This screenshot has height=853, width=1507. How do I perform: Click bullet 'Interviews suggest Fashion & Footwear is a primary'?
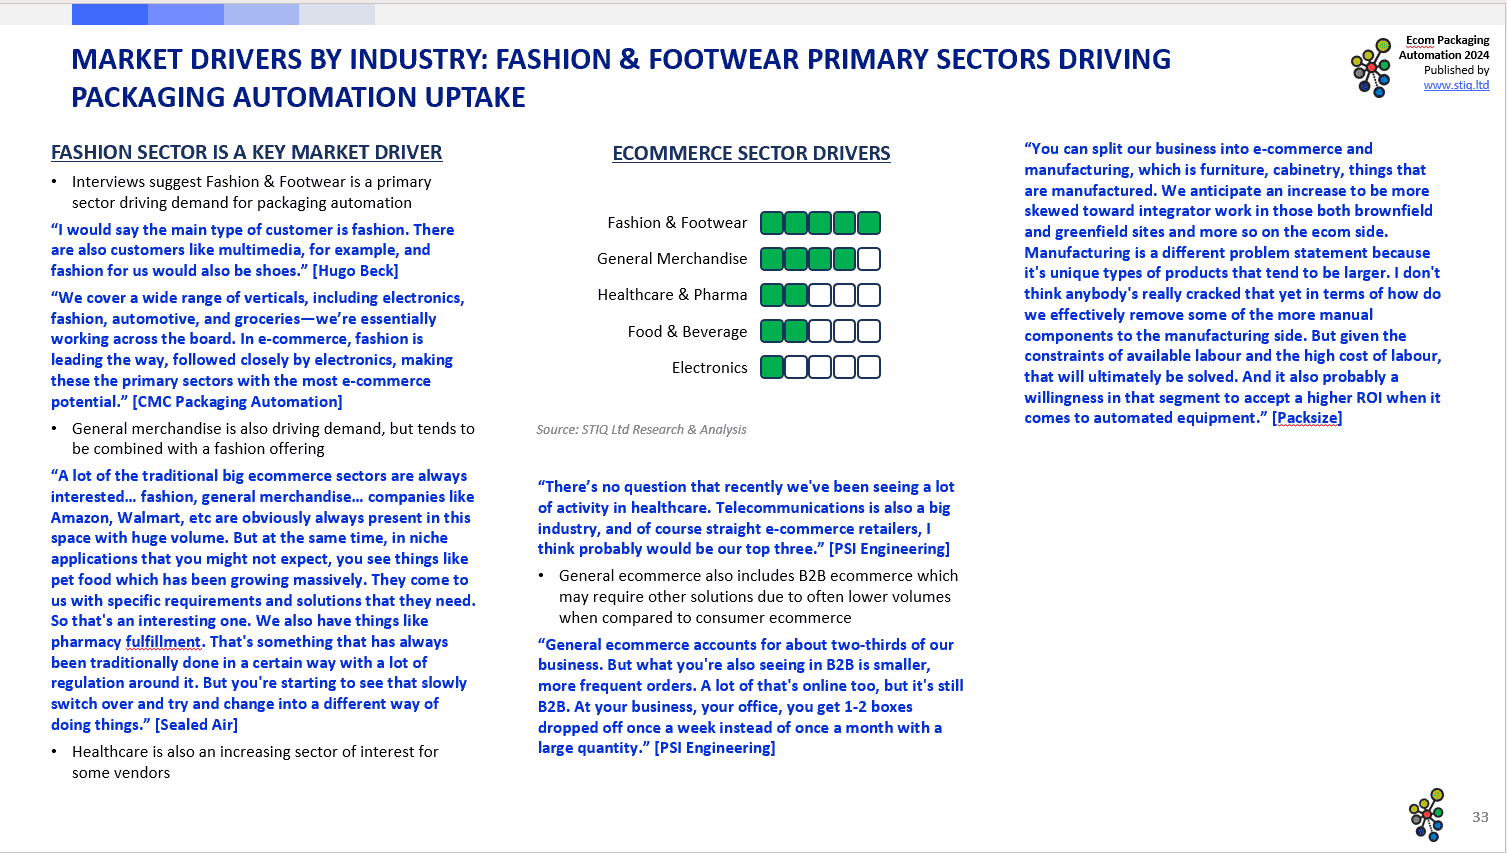point(251,192)
